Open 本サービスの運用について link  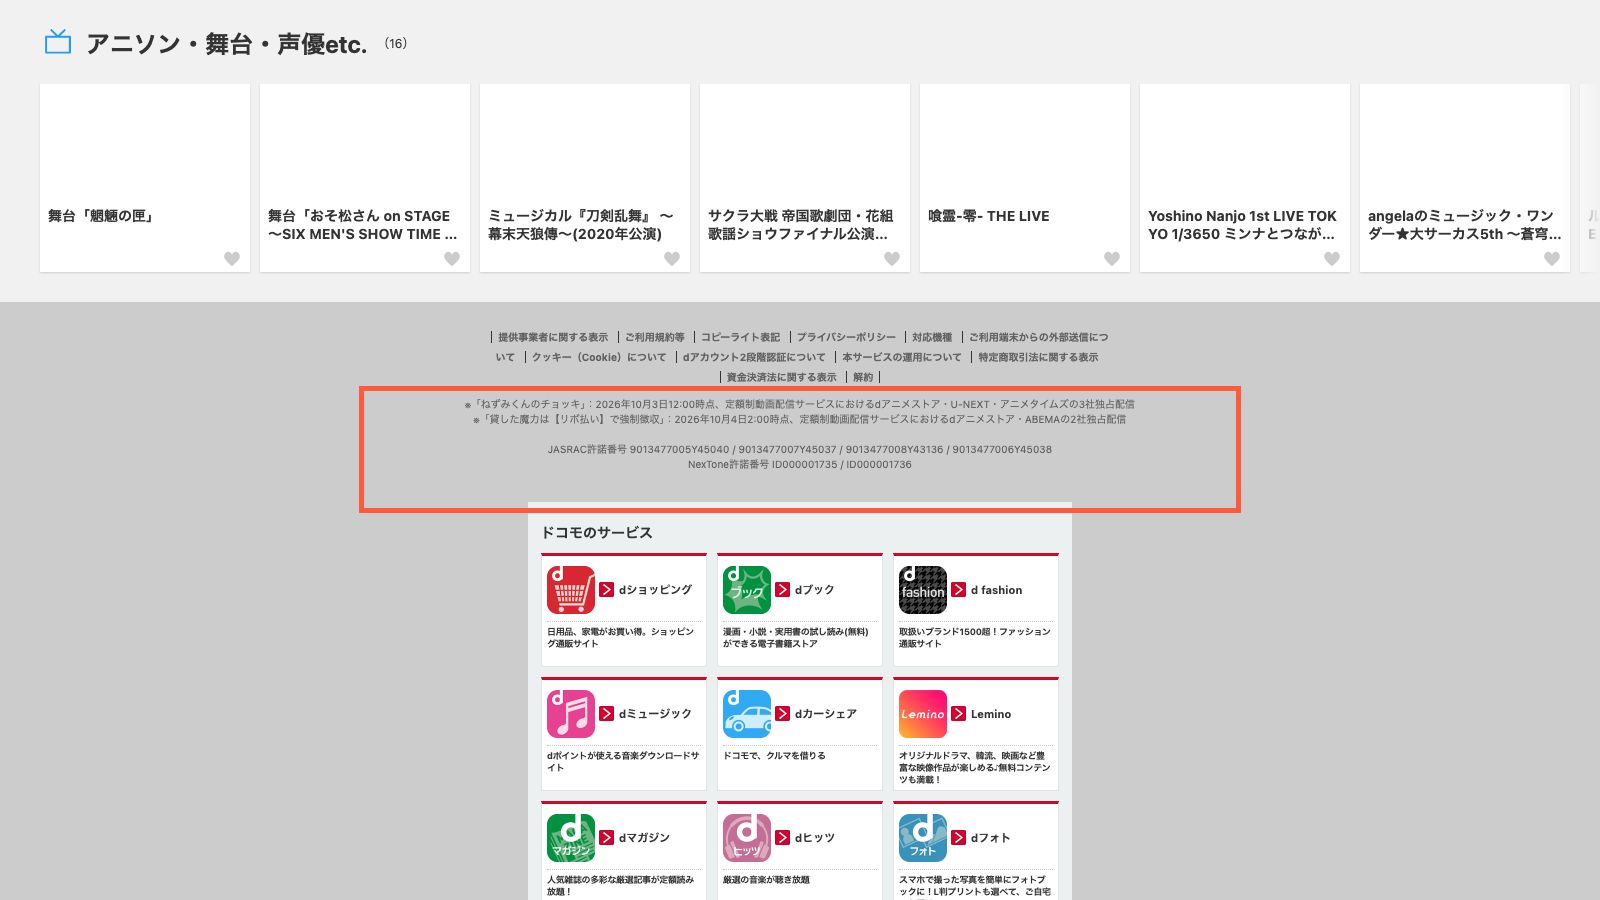[x=902, y=358]
